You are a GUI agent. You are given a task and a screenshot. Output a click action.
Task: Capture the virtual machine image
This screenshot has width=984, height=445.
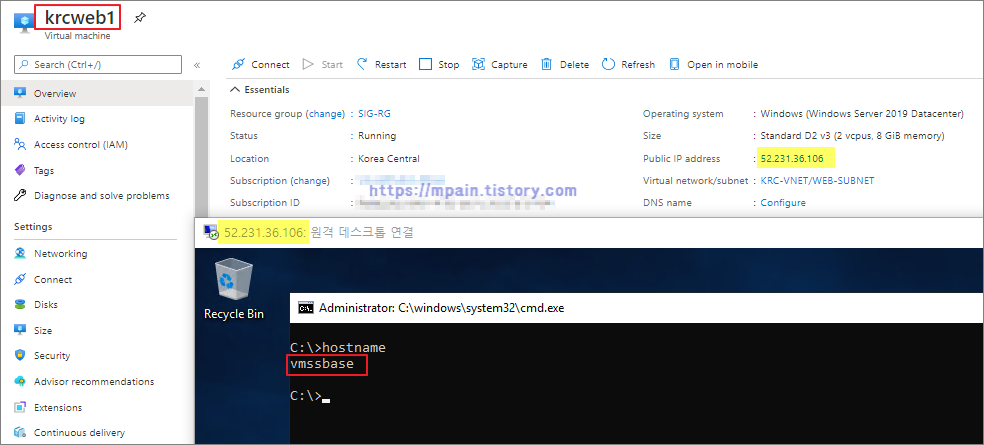500,65
